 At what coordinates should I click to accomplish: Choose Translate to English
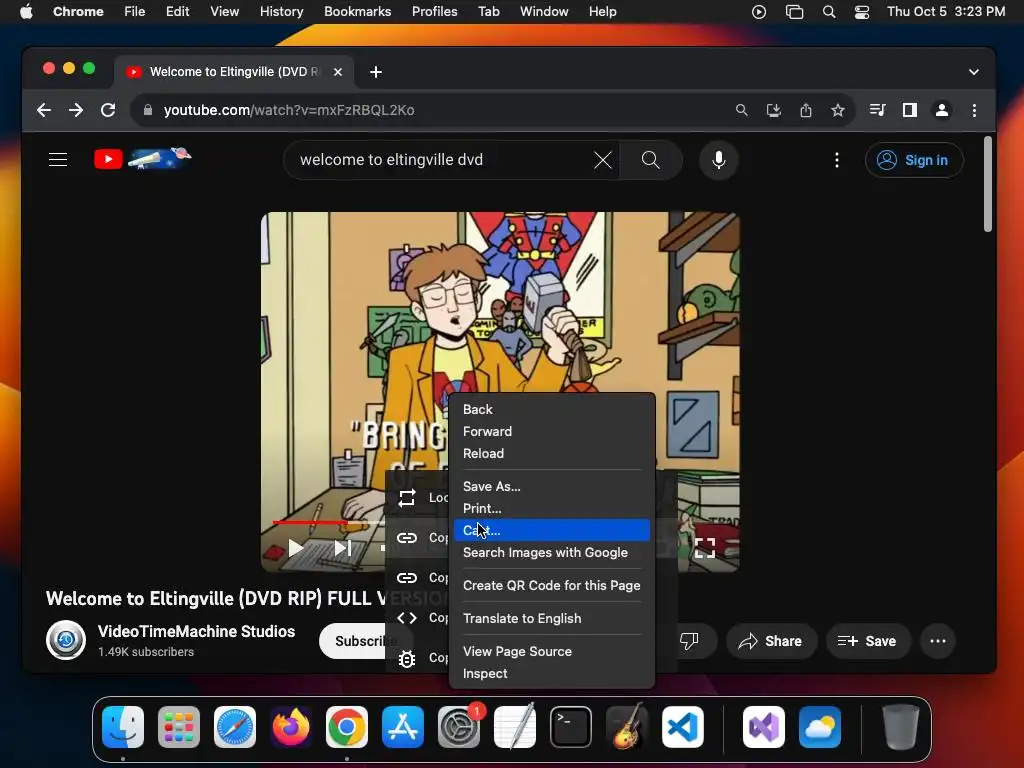[x=551, y=618]
